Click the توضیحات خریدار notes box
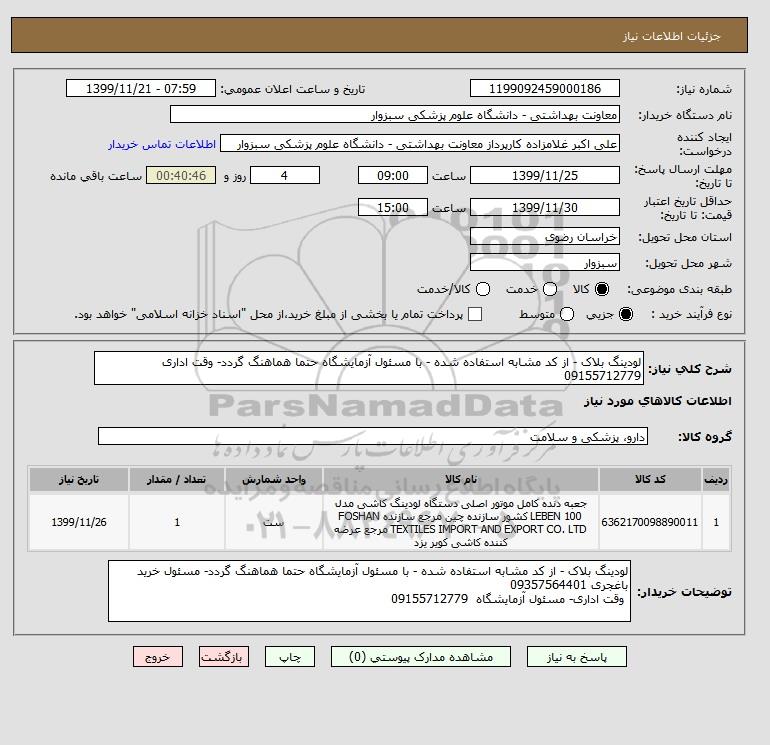This screenshot has width=770, height=745. coord(369,591)
